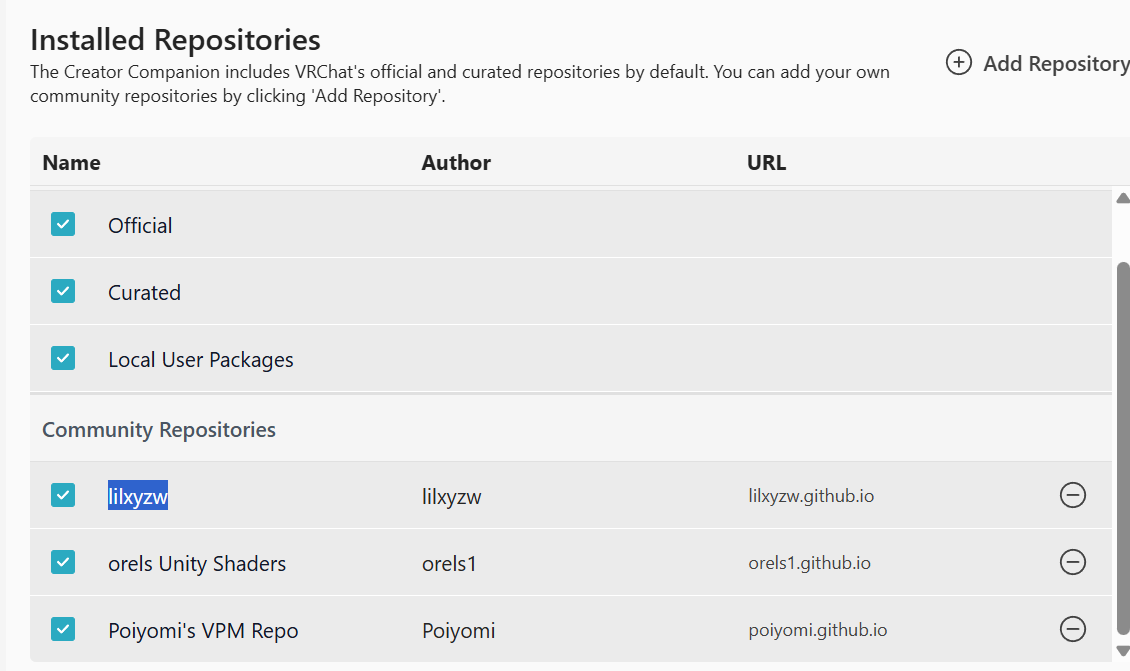
Task: Open the poiyomi.github.io URL
Action: pyautogui.click(x=817, y=630)
